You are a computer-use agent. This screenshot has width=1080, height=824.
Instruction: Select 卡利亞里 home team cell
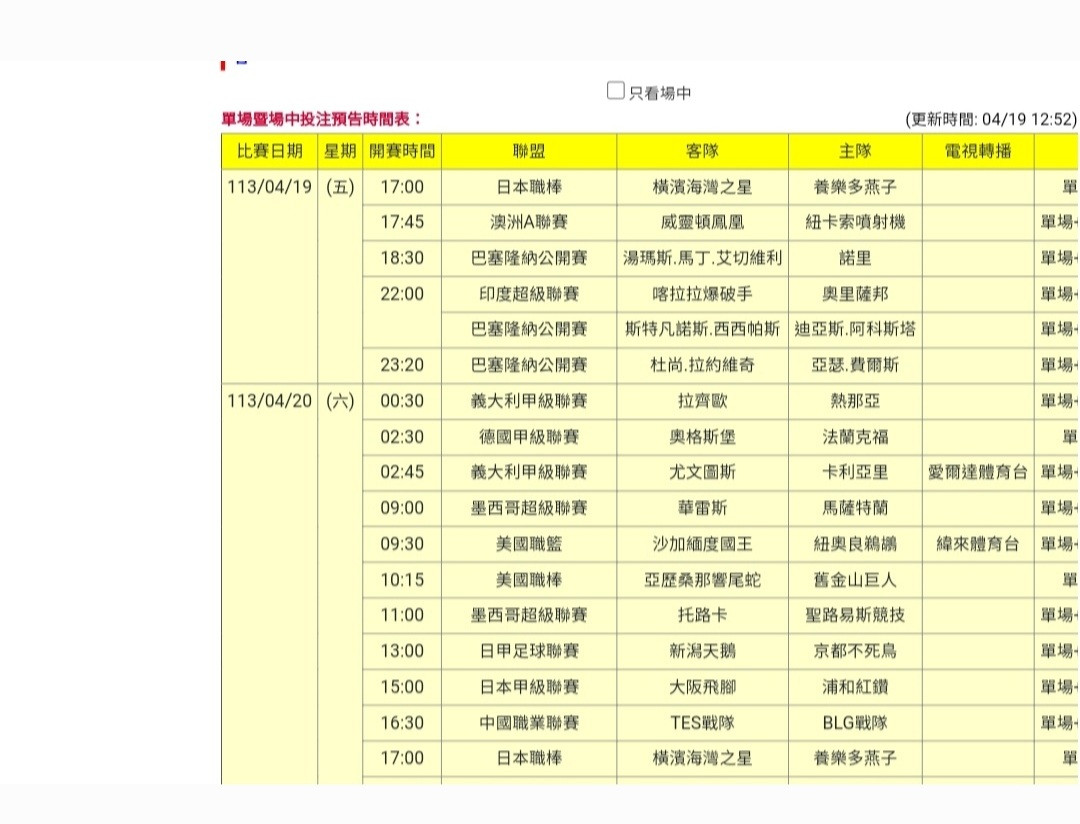(855, 472)
